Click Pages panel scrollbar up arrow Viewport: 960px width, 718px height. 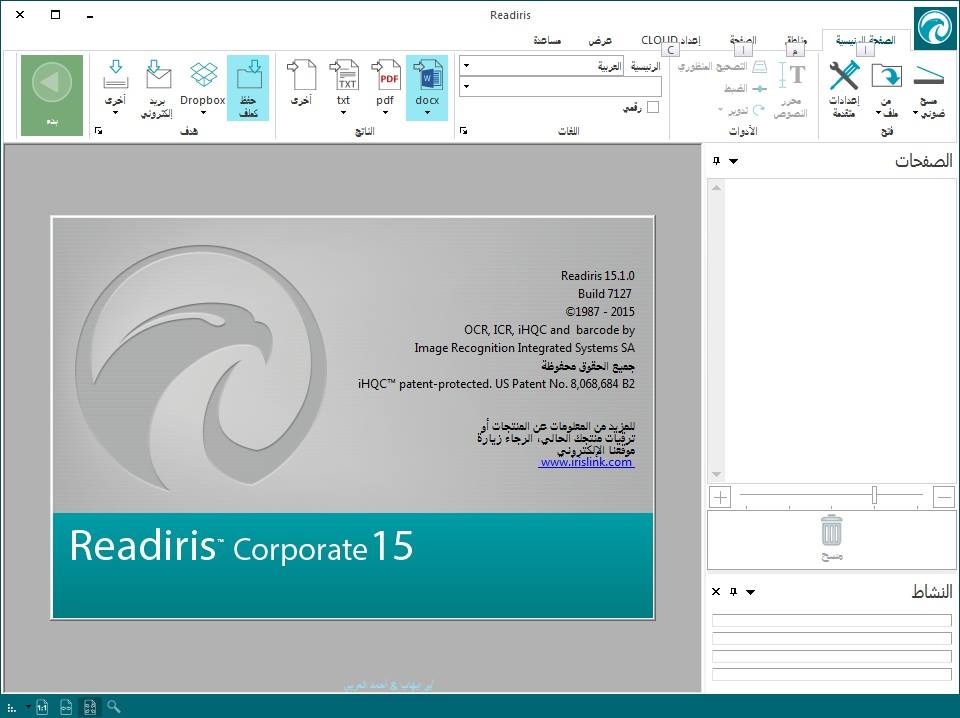pyautogui.click(x=716, y=188)
